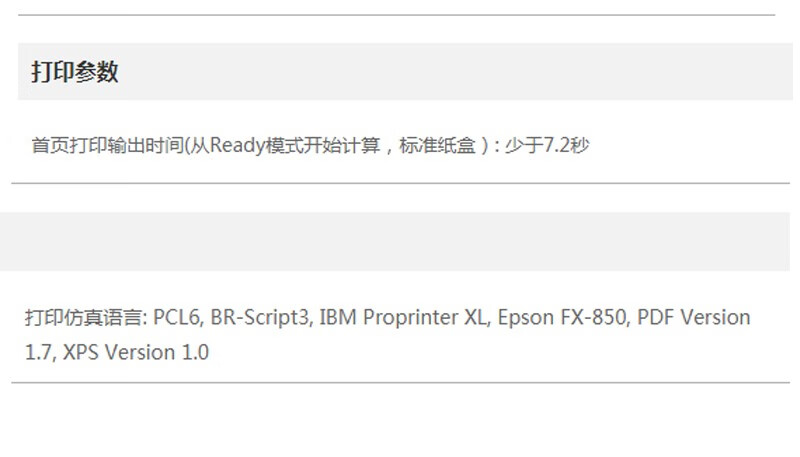Click the Epson FX-850 text
800x457 pixels.
coord(562,318)
